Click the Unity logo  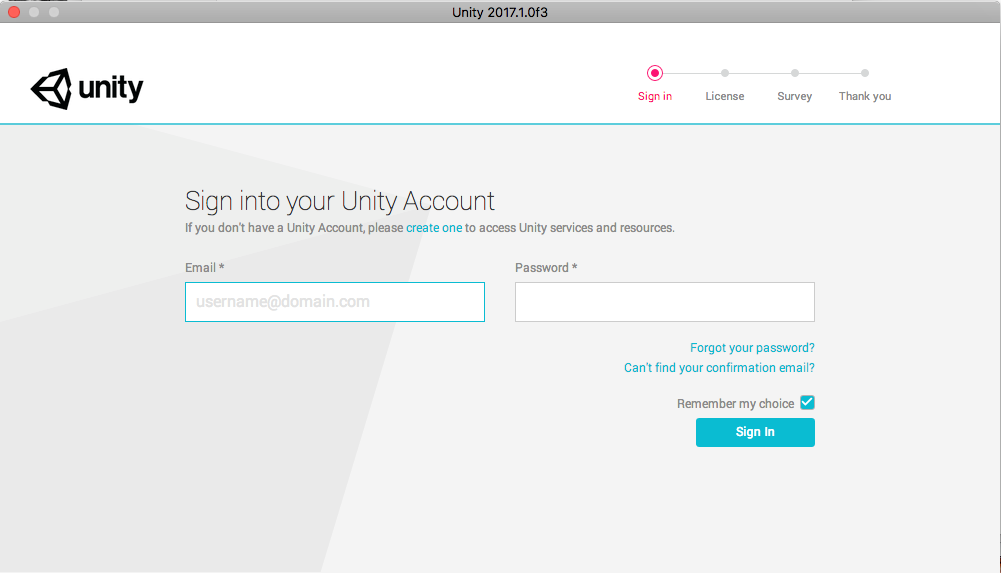pyautogui.click(x=87, y=89)
